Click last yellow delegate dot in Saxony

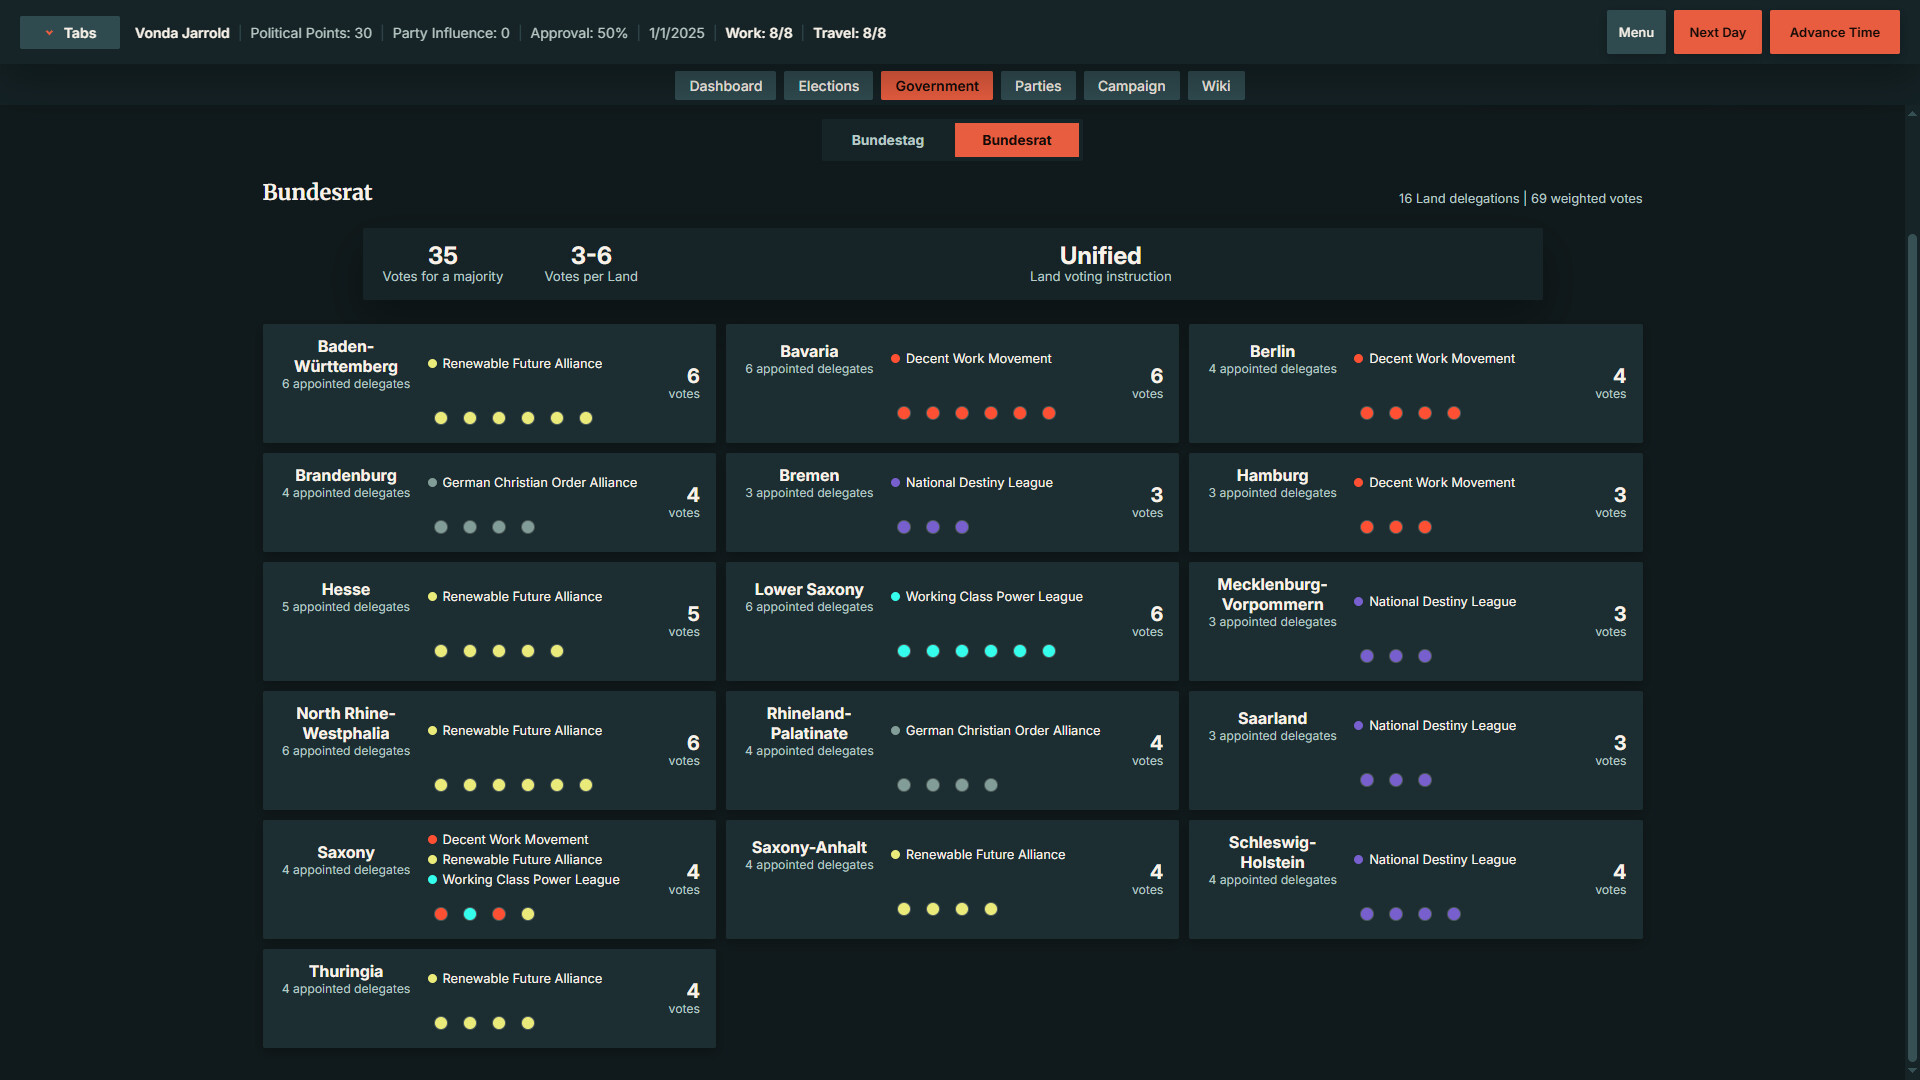point(528,914)
